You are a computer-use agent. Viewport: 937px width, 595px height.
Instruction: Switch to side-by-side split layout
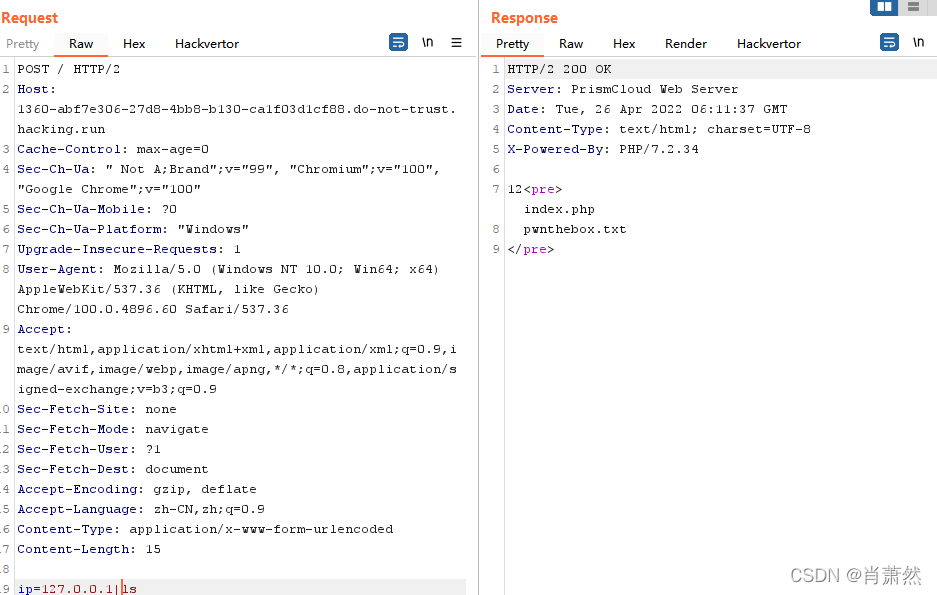click(x=884, y=7)
